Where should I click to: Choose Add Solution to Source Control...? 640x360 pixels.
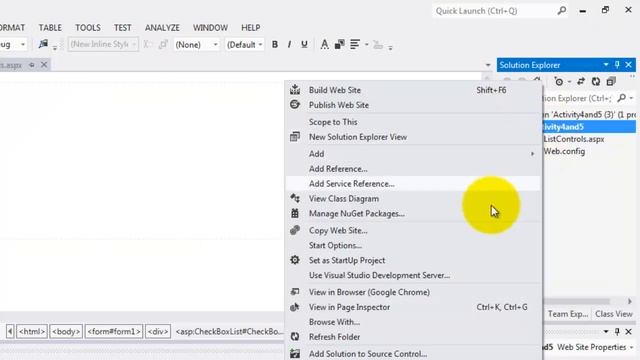[413, 353]
